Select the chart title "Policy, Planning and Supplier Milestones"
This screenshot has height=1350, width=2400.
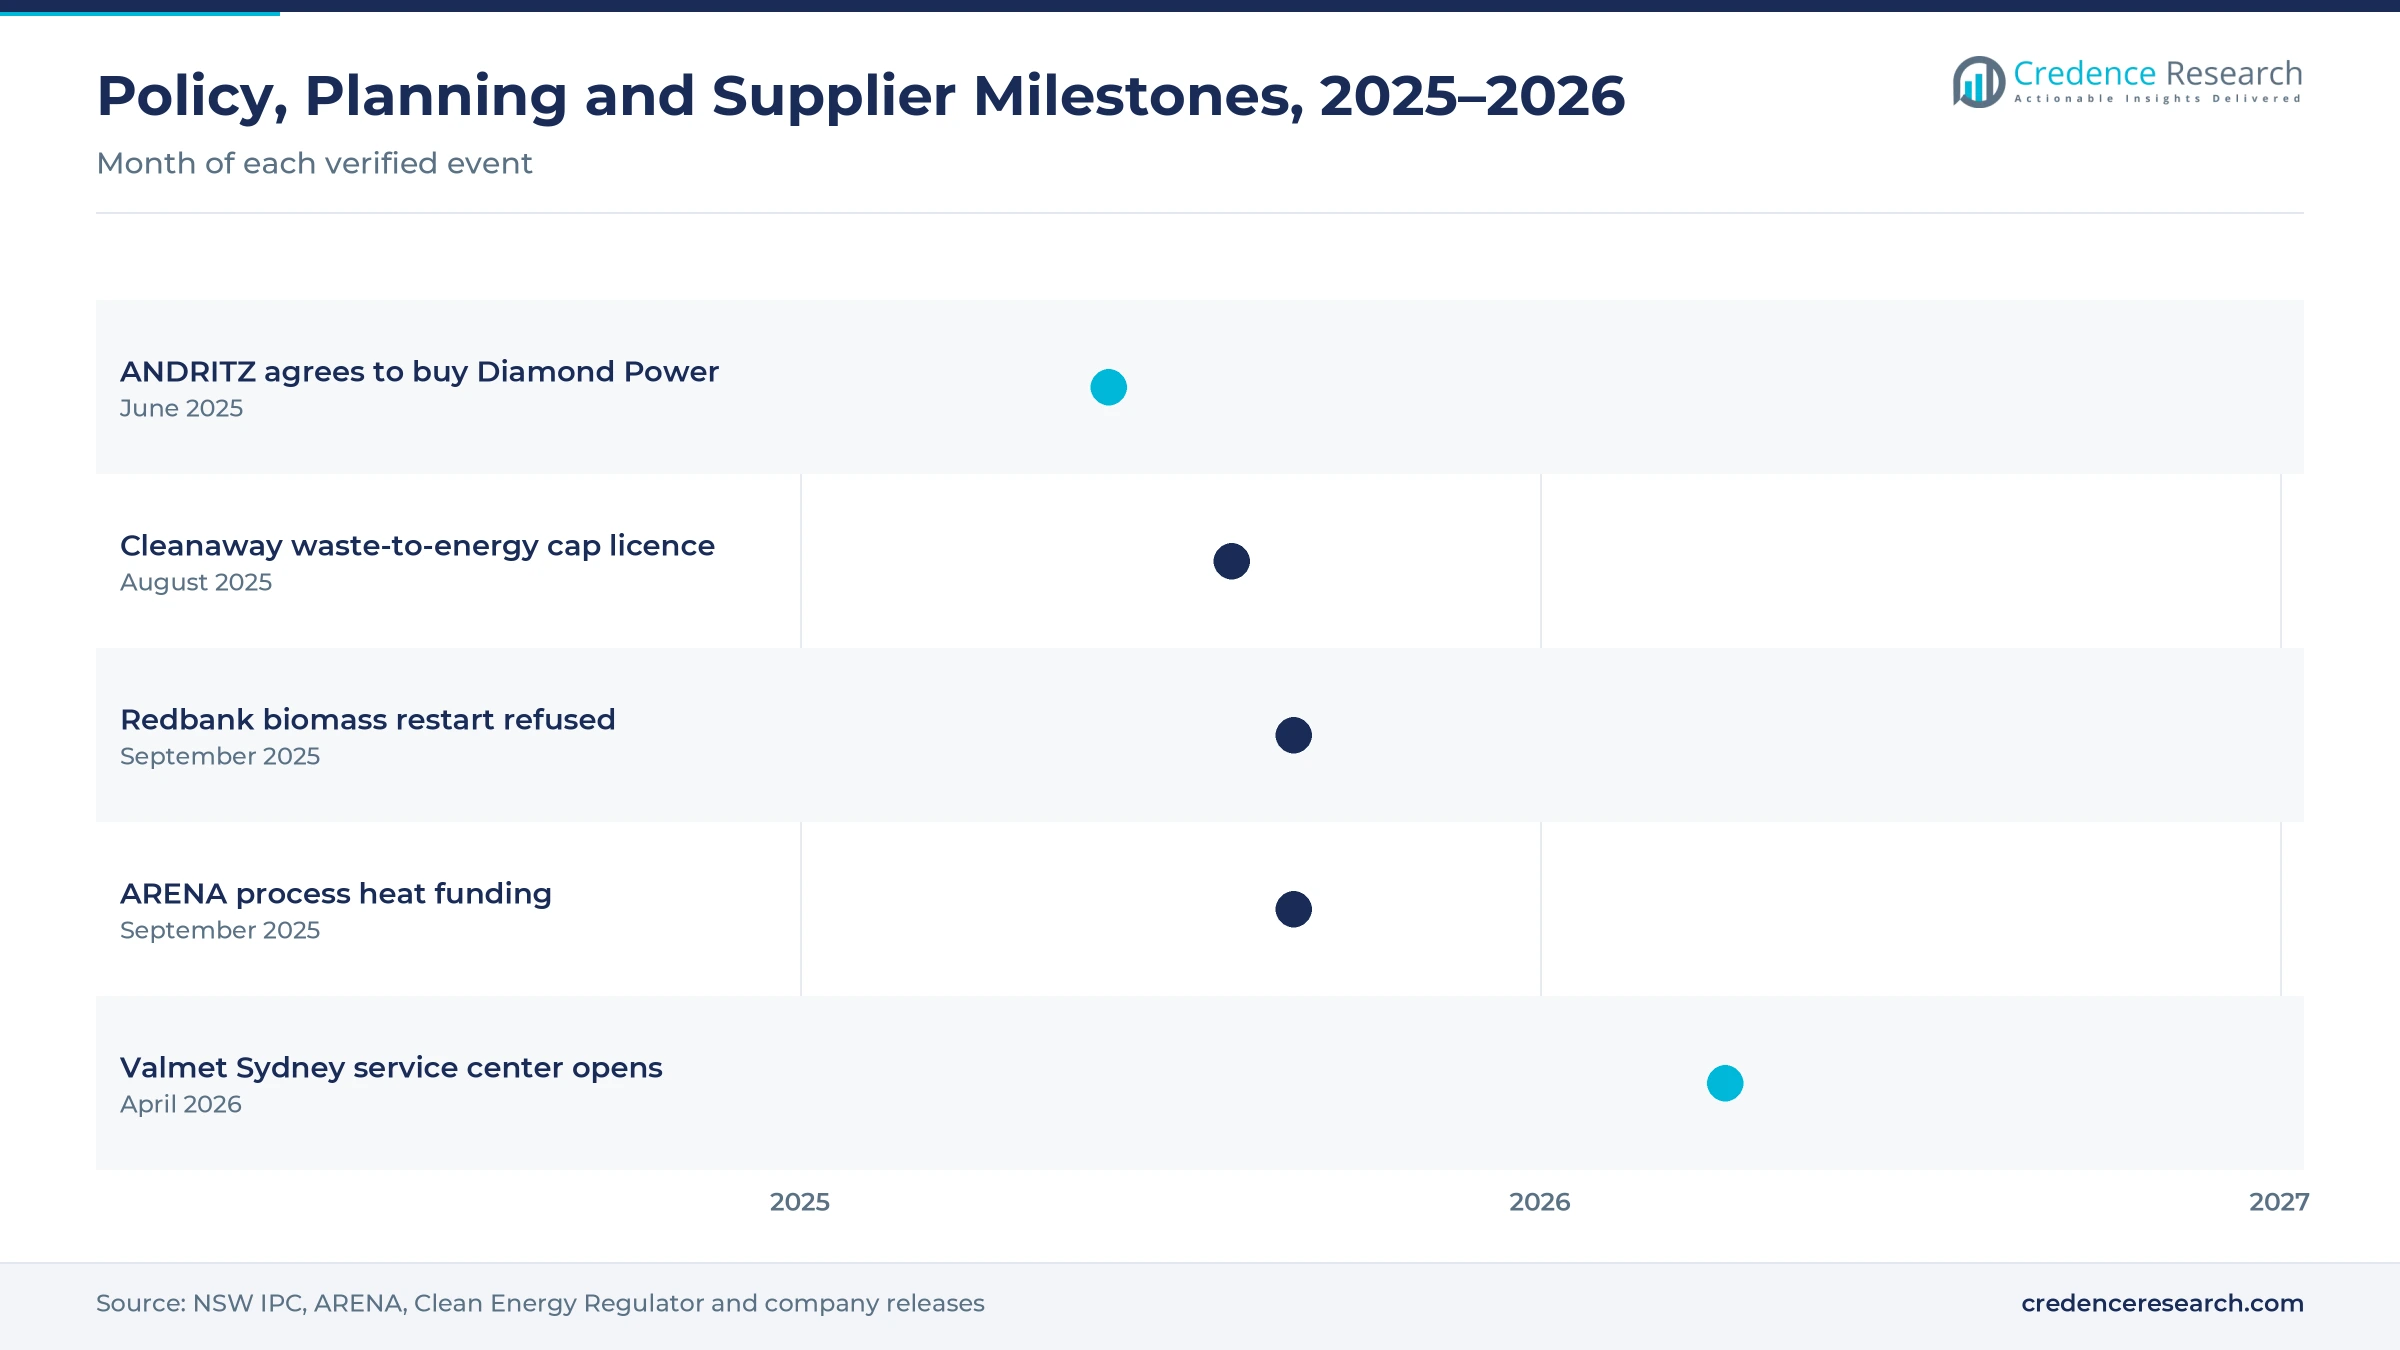(861, 97)
